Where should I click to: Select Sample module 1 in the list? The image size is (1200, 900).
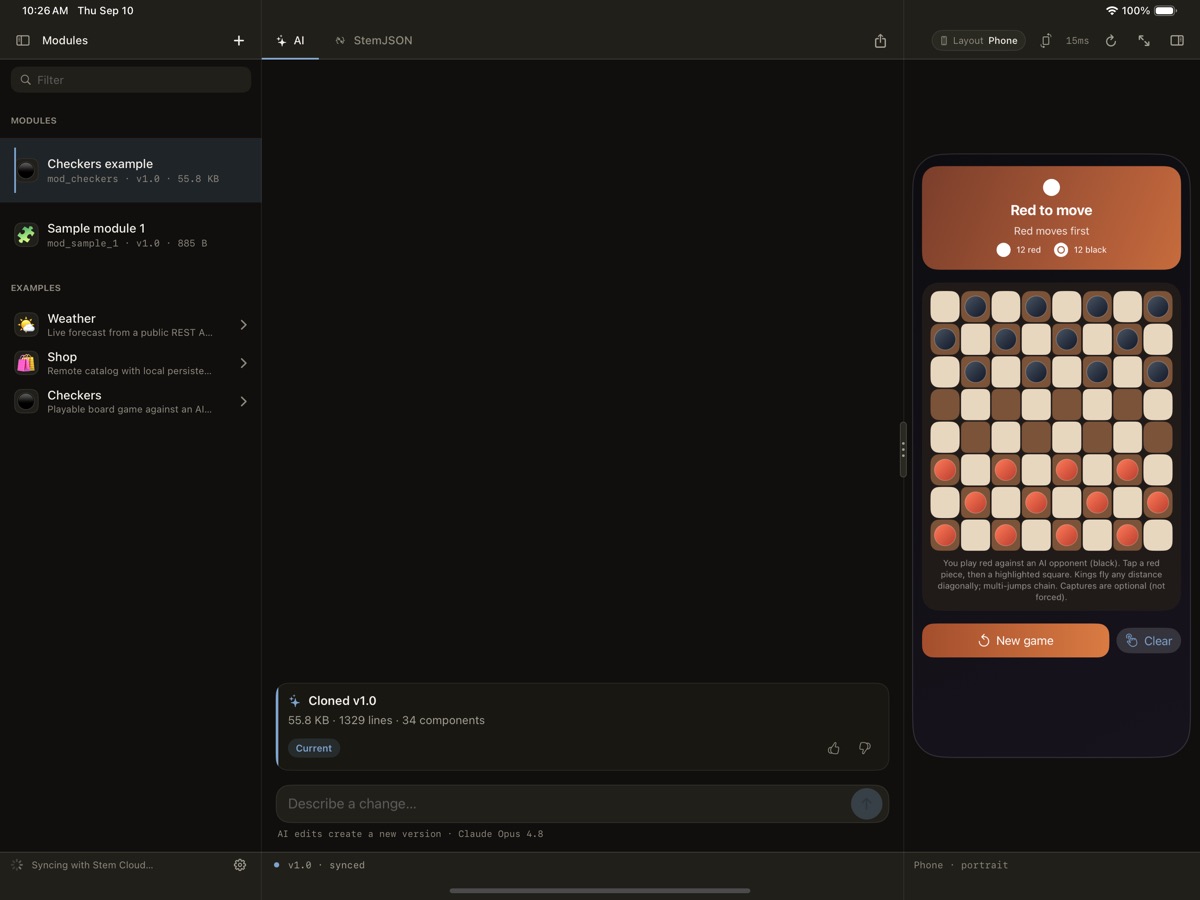click(x=131, y=235)
